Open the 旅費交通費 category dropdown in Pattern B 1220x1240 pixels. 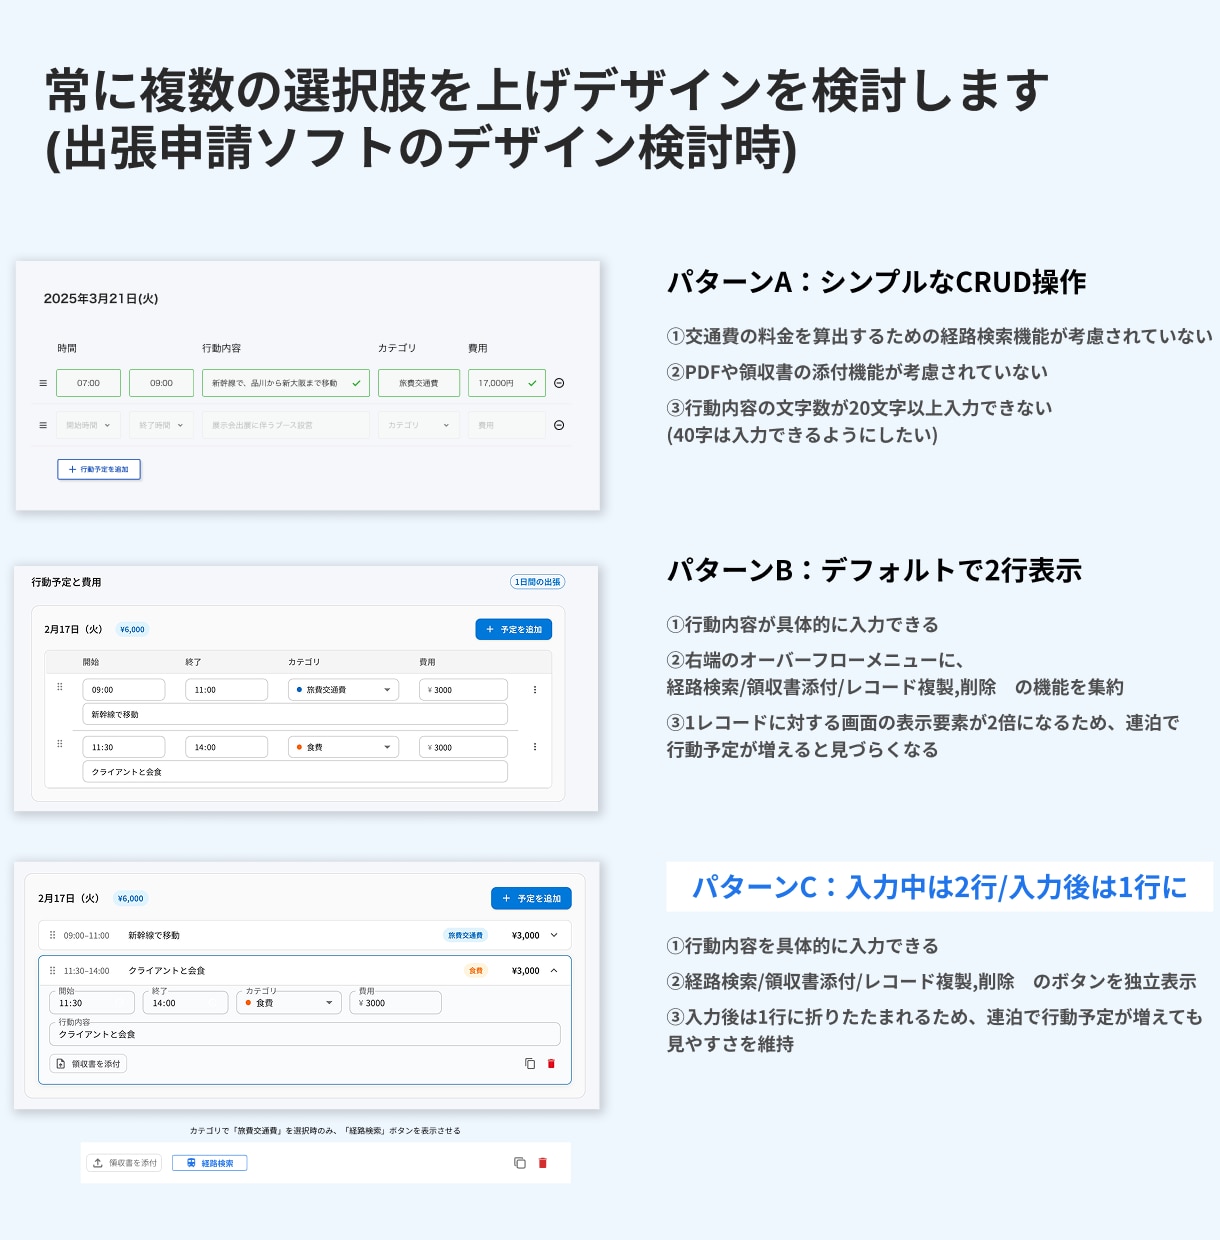click(x=343, y=690)
